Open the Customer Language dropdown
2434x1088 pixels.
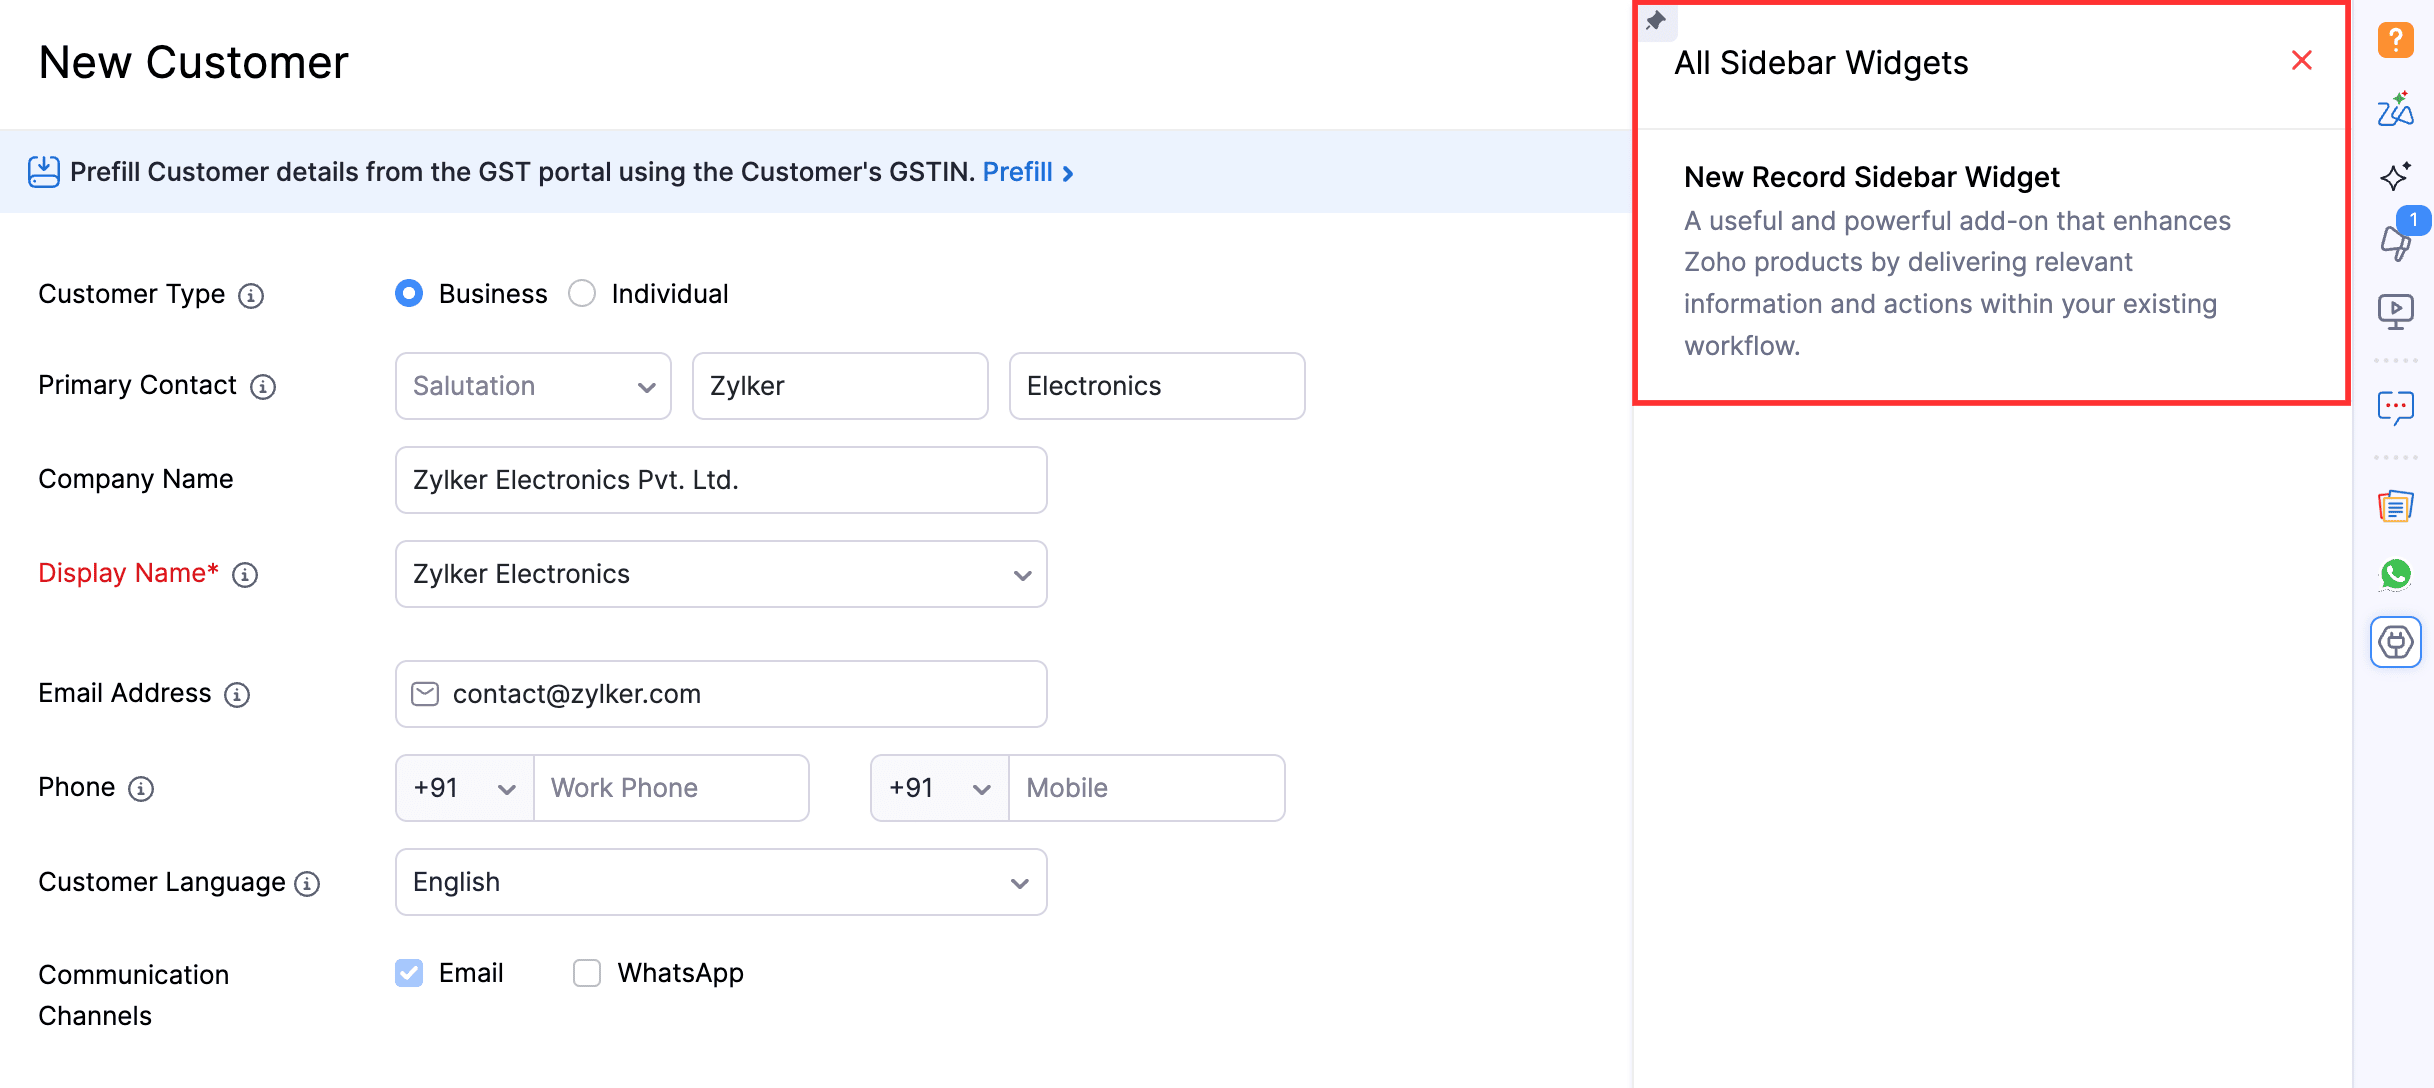721,882
